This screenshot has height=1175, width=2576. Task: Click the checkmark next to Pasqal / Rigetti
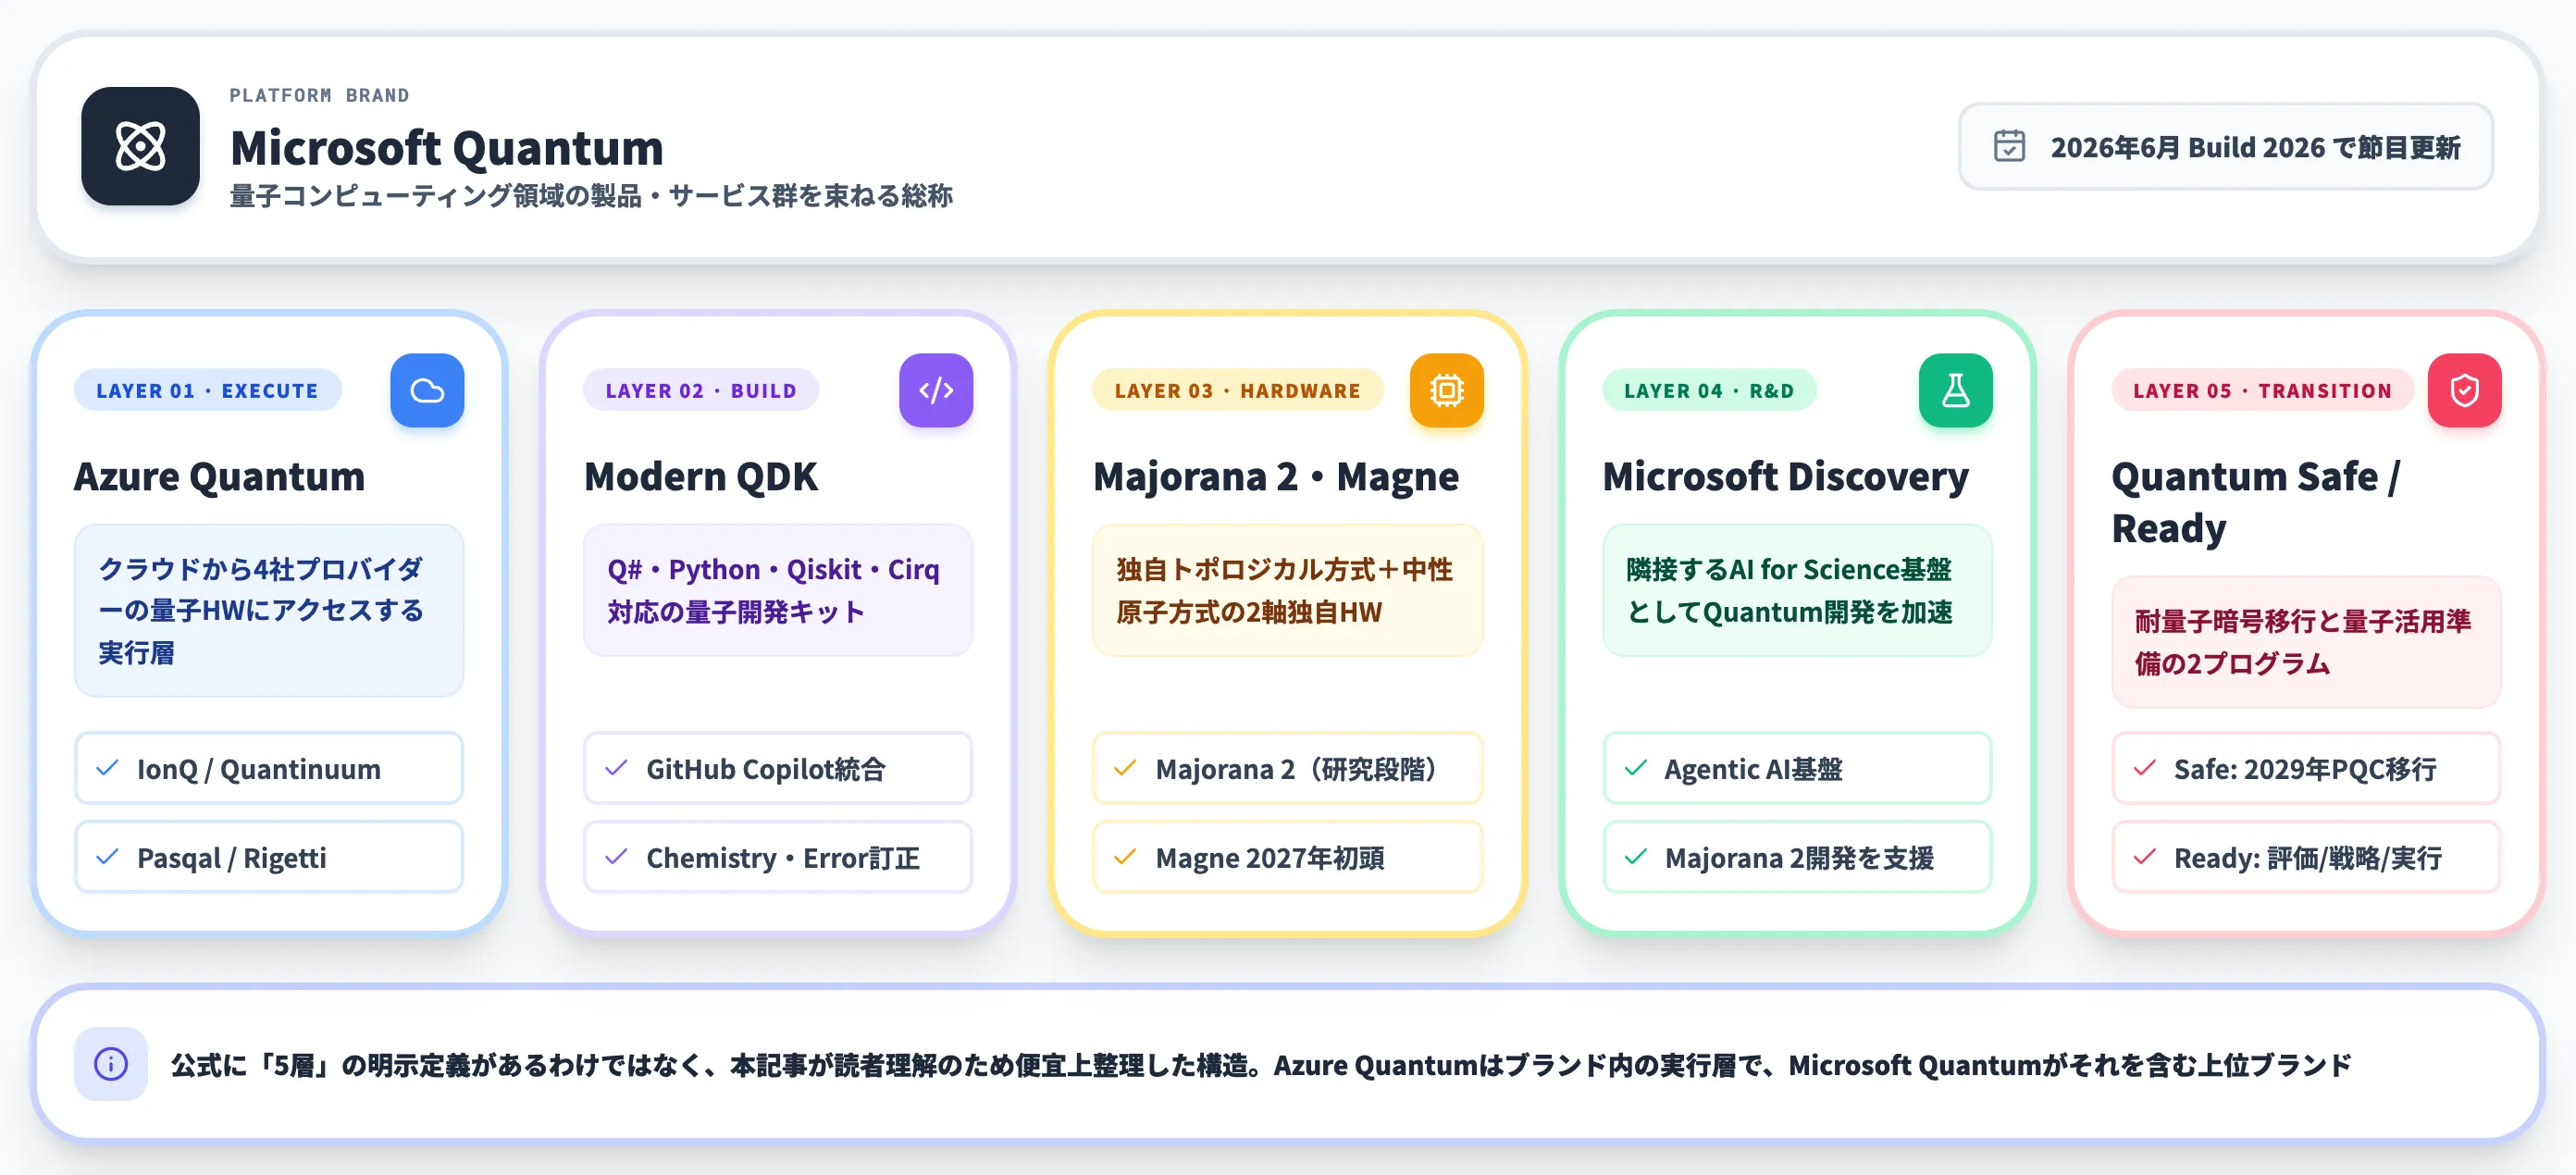coord(107,857)
